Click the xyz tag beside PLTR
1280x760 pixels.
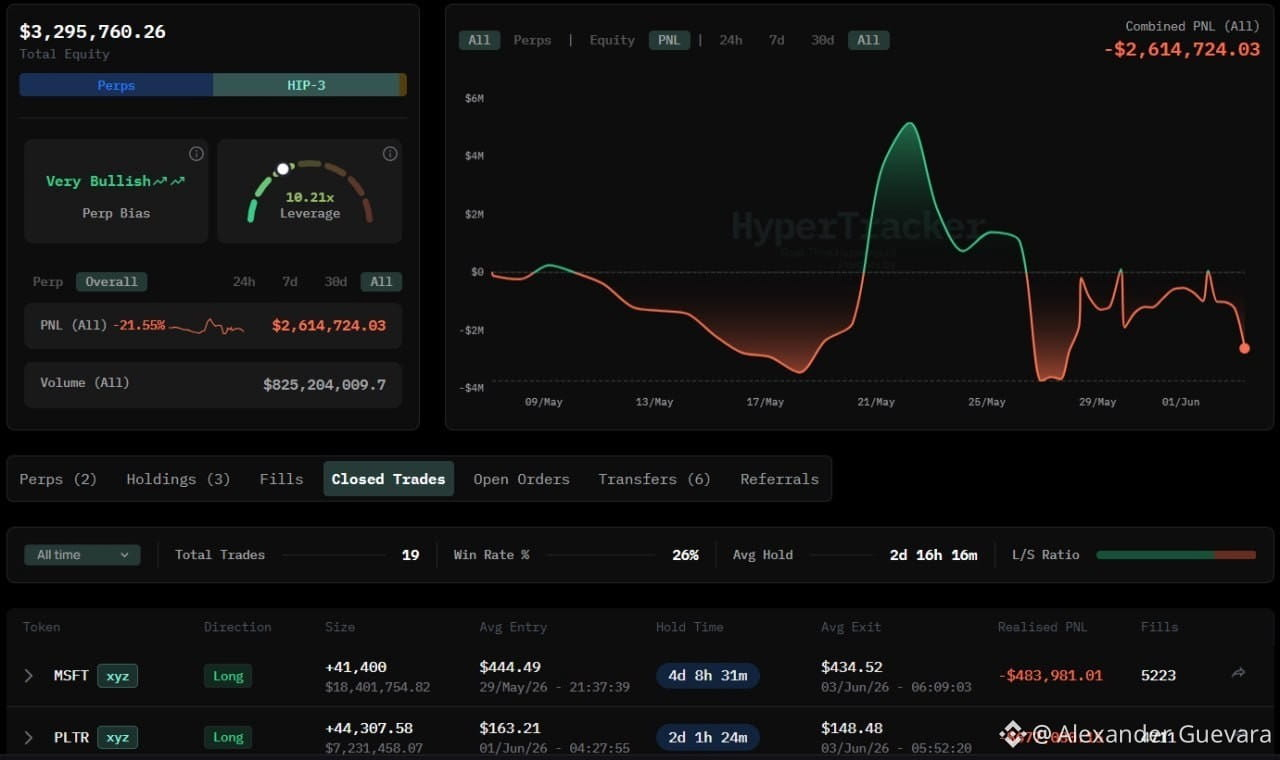[x=117, y=738]
